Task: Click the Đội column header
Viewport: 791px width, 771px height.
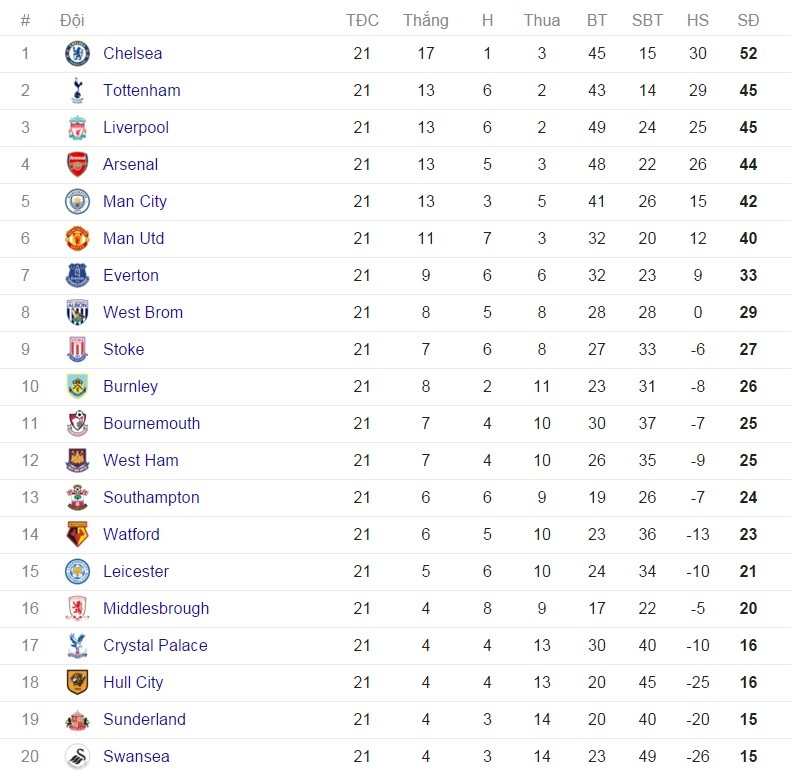Action: 72,20
